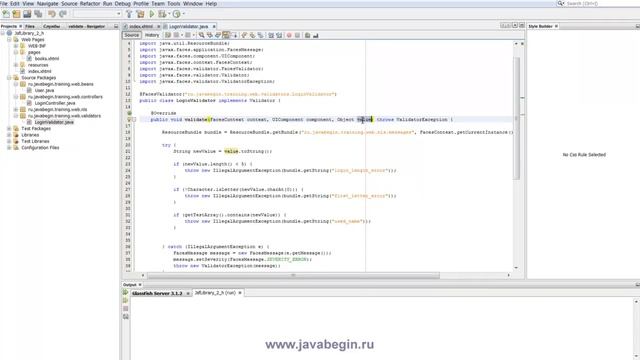Click the Debug Project toolbar icon

[162, 14]
